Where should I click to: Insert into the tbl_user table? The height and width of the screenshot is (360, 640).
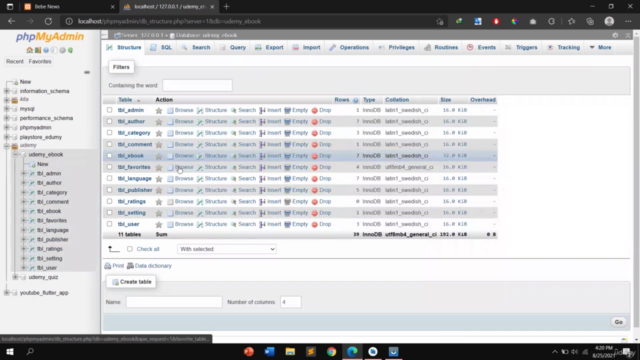[270, 224]
